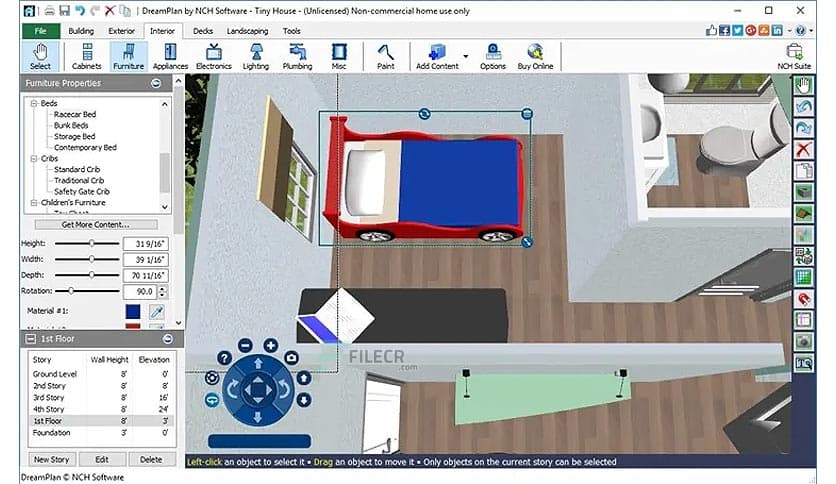836x484 pixels.
Task: Click the red X delete icon in right toolbar
Action: (x=802, y=149)
